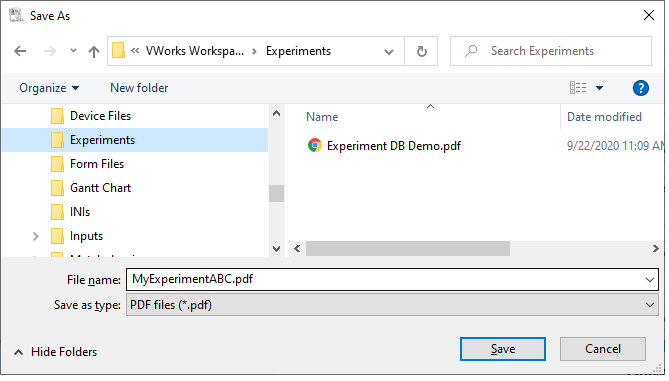669x381 pixels.
Task: Select Inputs folder in tree
Action: click(86, 236)
